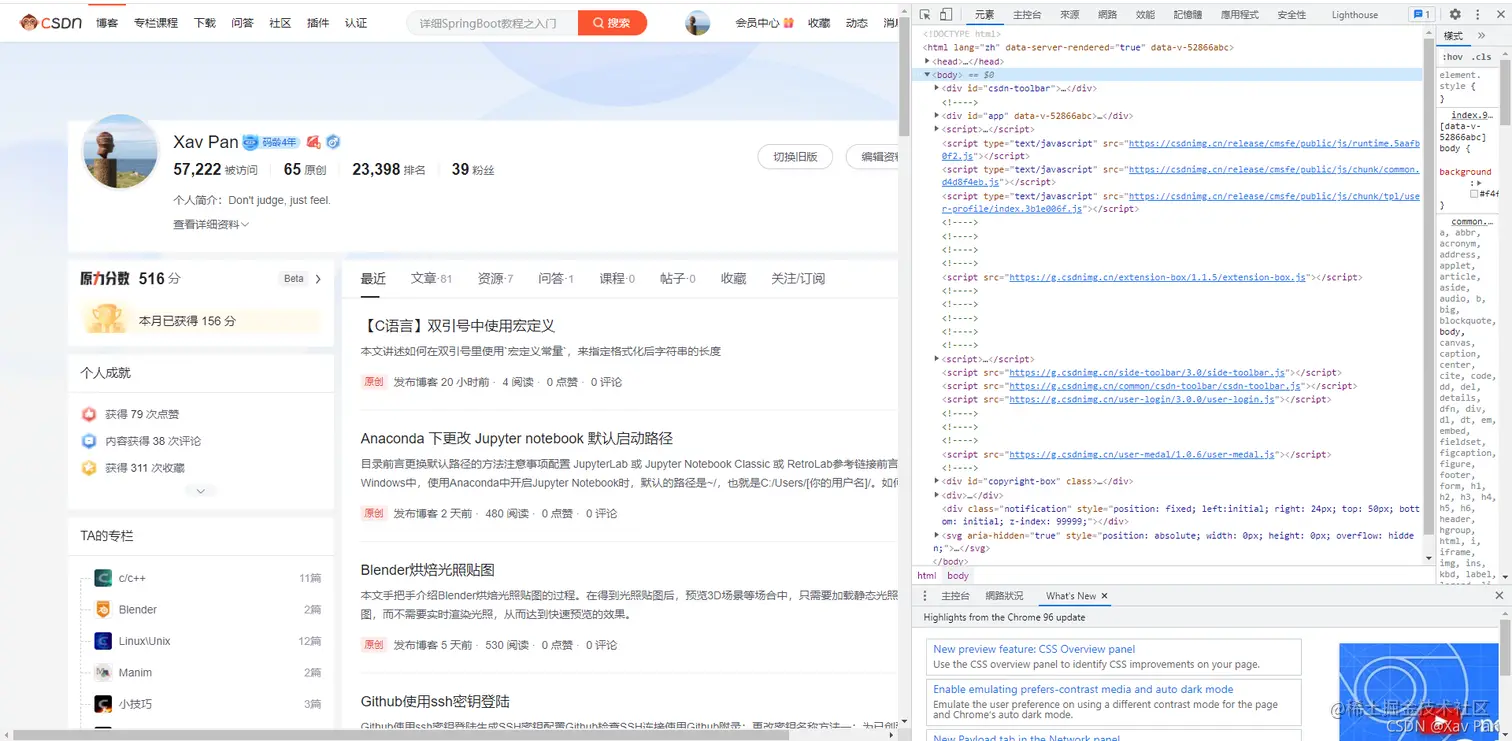
Task: Open article Blender烘焙光照贴图
Action: 428,570
